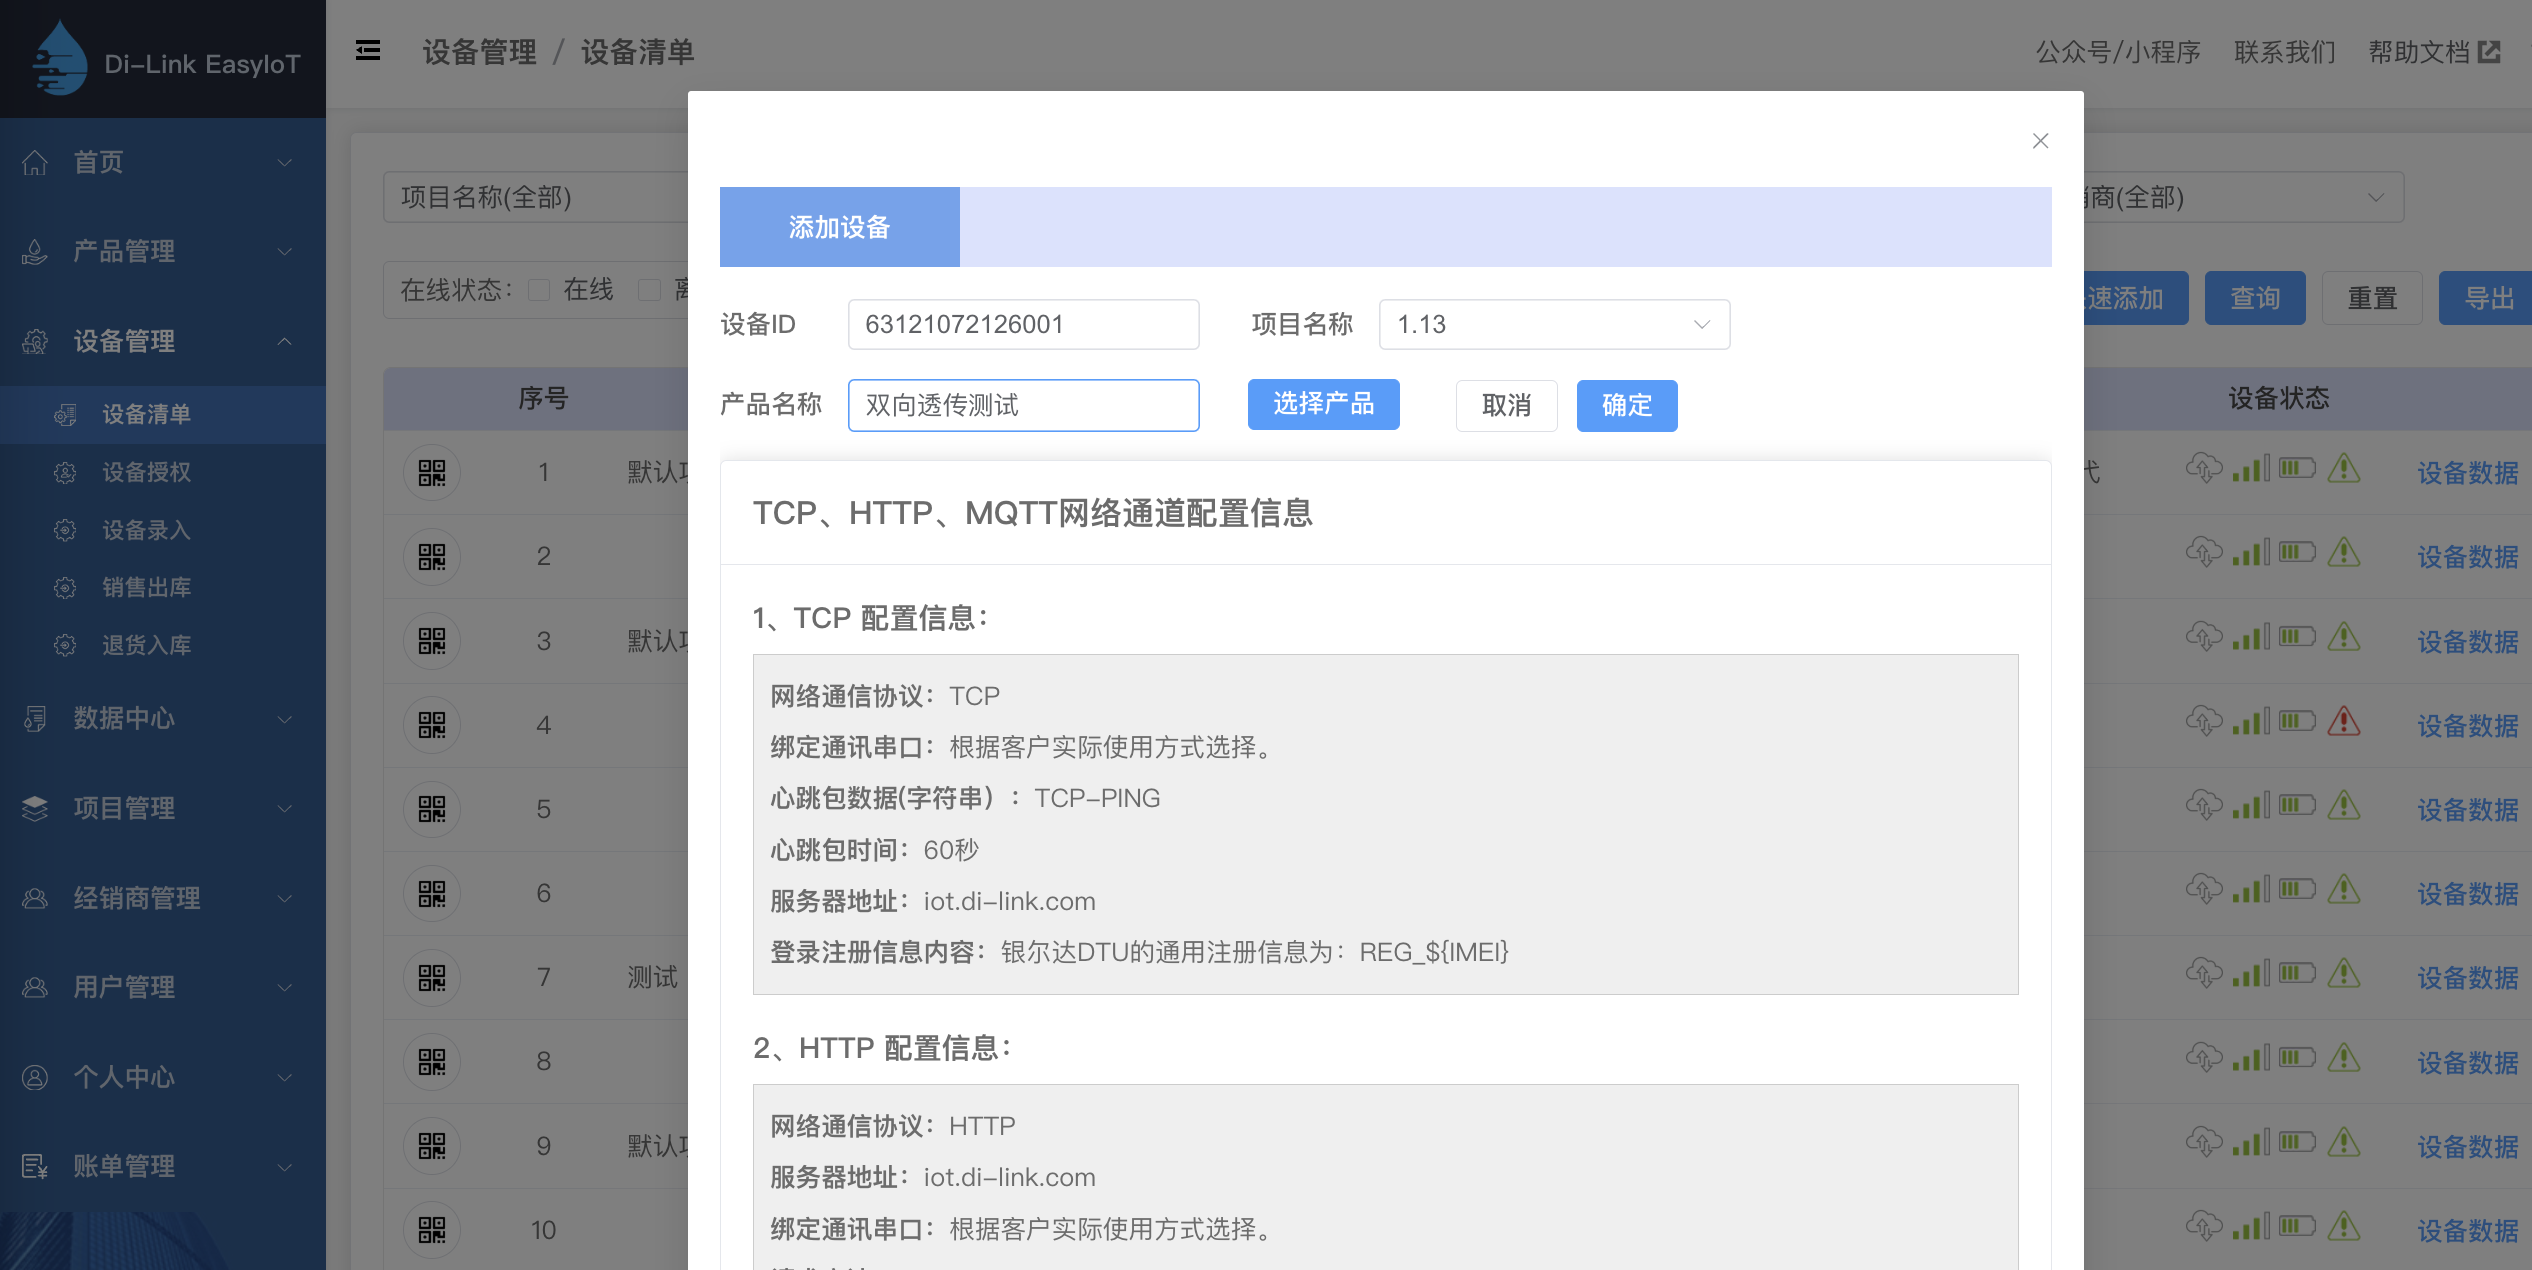Click the warning triangle icon in row 9
The width and height of the screenshot is (2532, 1270).
click(x=2344, y=1142)
